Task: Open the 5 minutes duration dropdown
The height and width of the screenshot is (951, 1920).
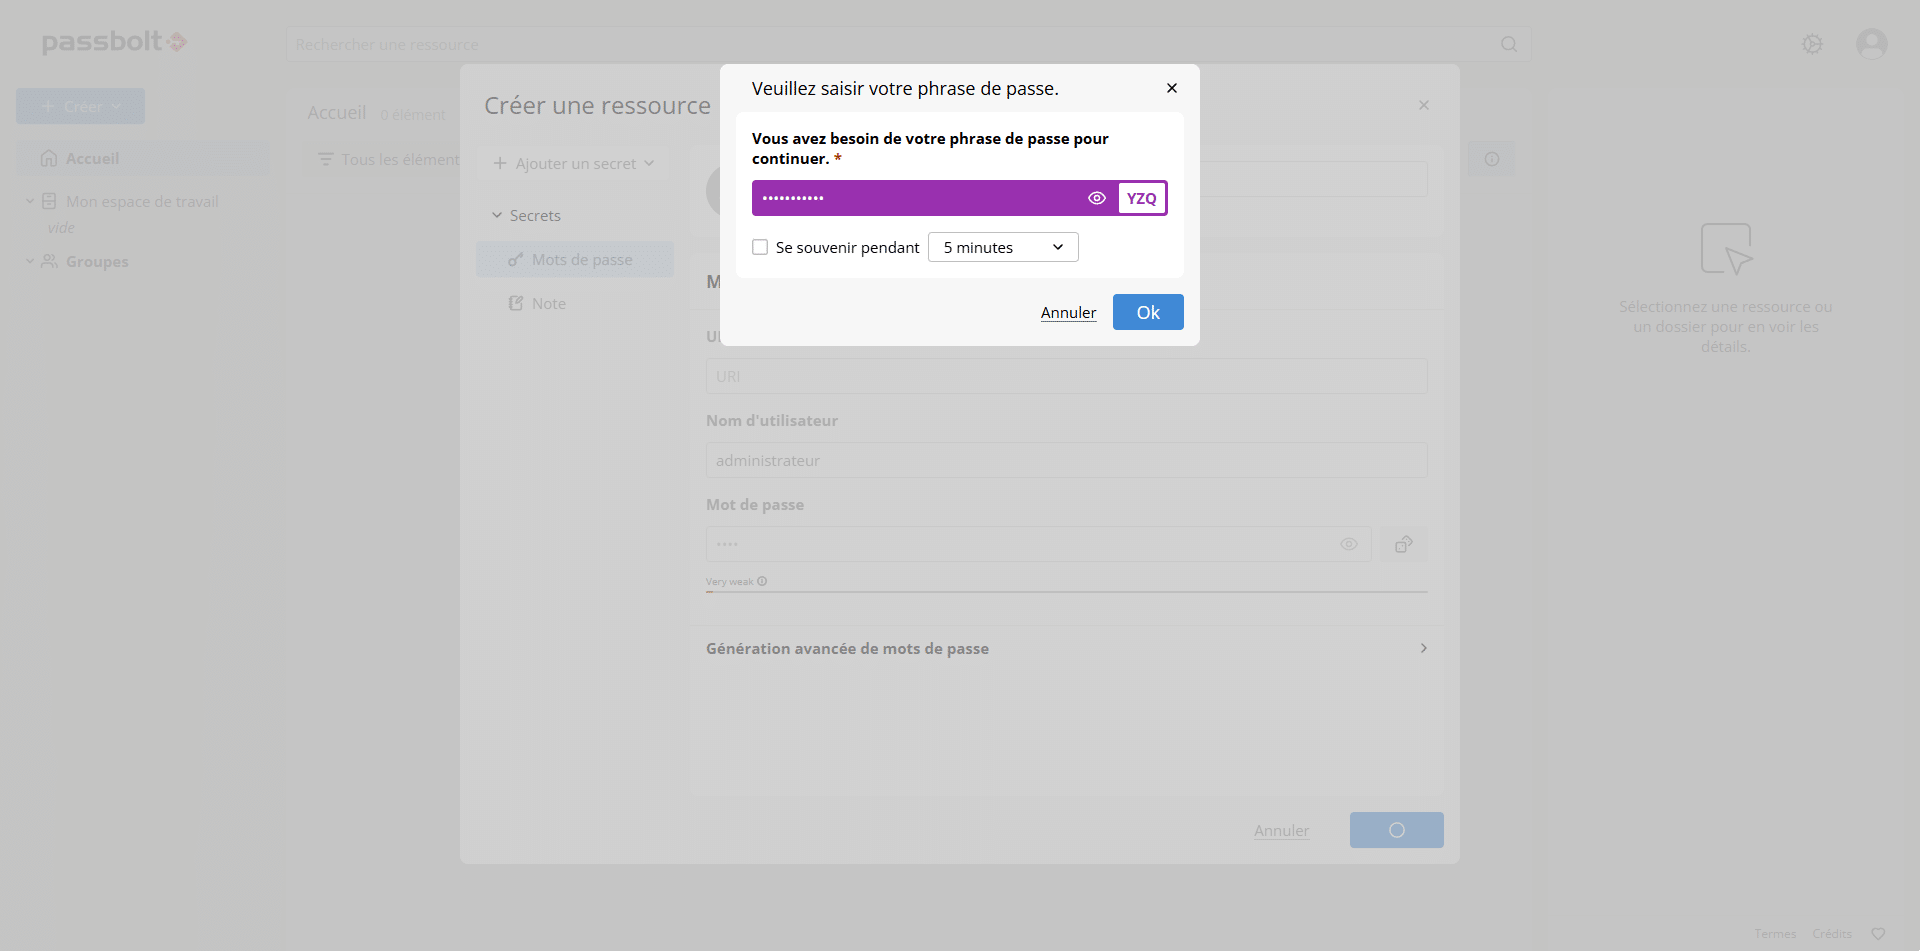Action: [x=1002, y=247]
